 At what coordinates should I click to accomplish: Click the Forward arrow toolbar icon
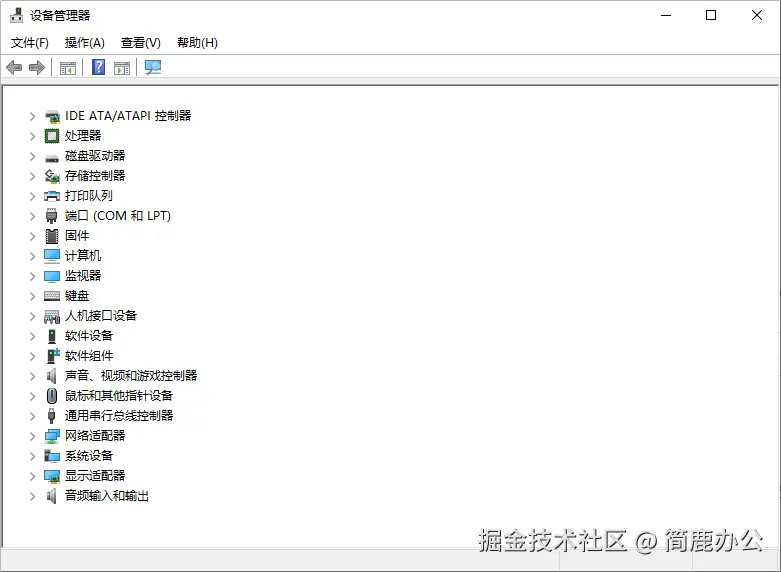point(37,67)
